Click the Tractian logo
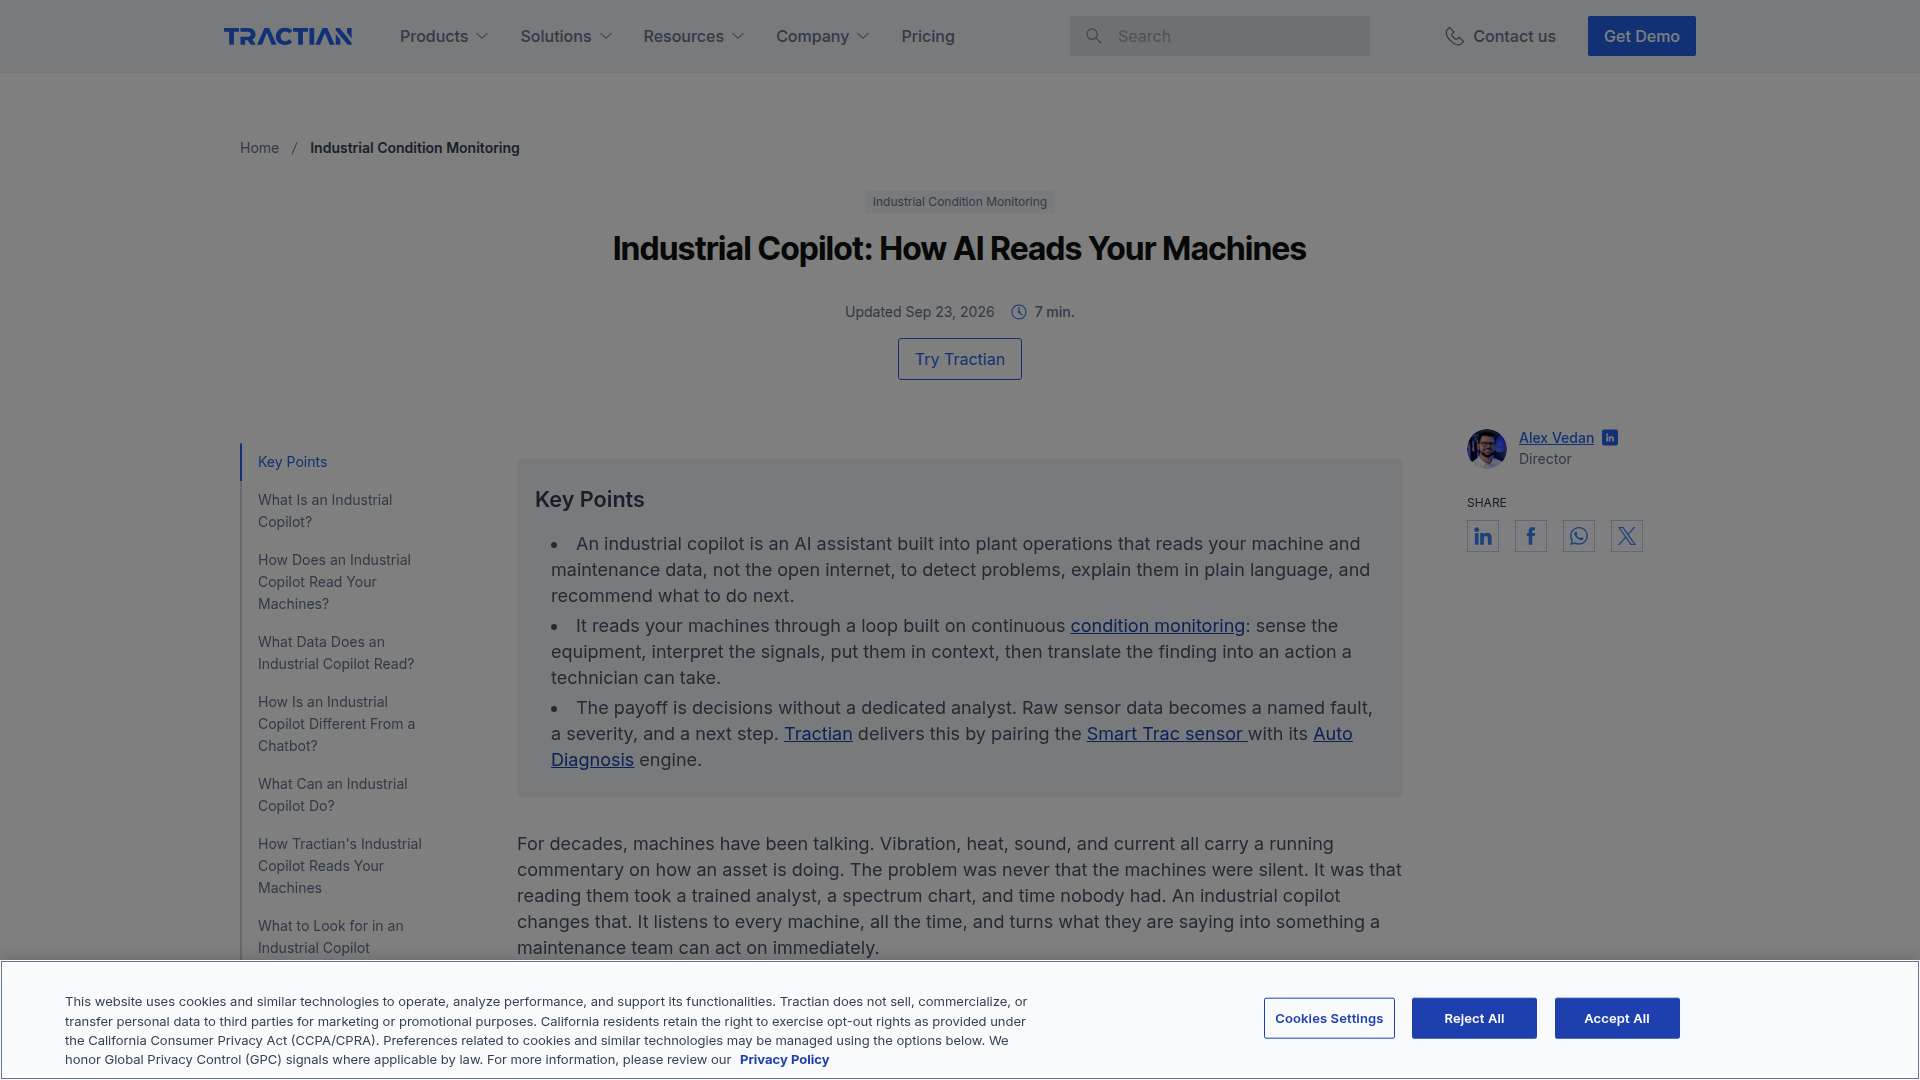1920x1080 pixels. pyautogui.click(x=288, y=36)
